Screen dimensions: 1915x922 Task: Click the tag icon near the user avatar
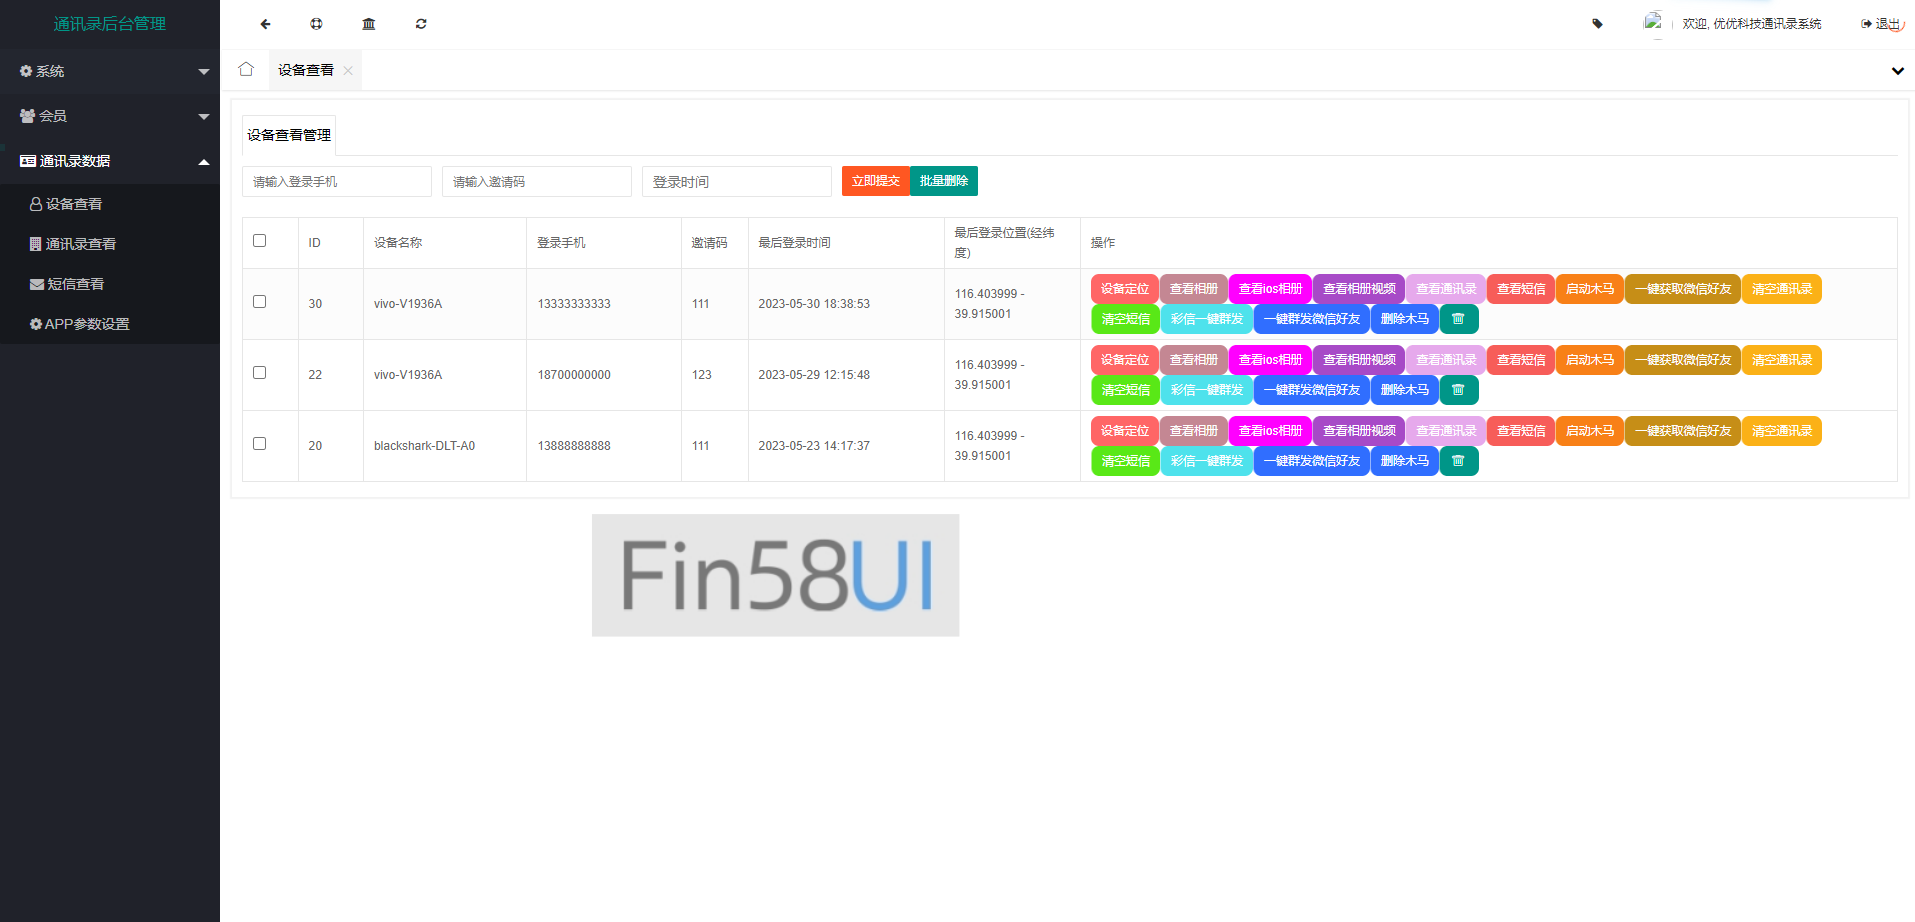click(x=1597, y=24)
